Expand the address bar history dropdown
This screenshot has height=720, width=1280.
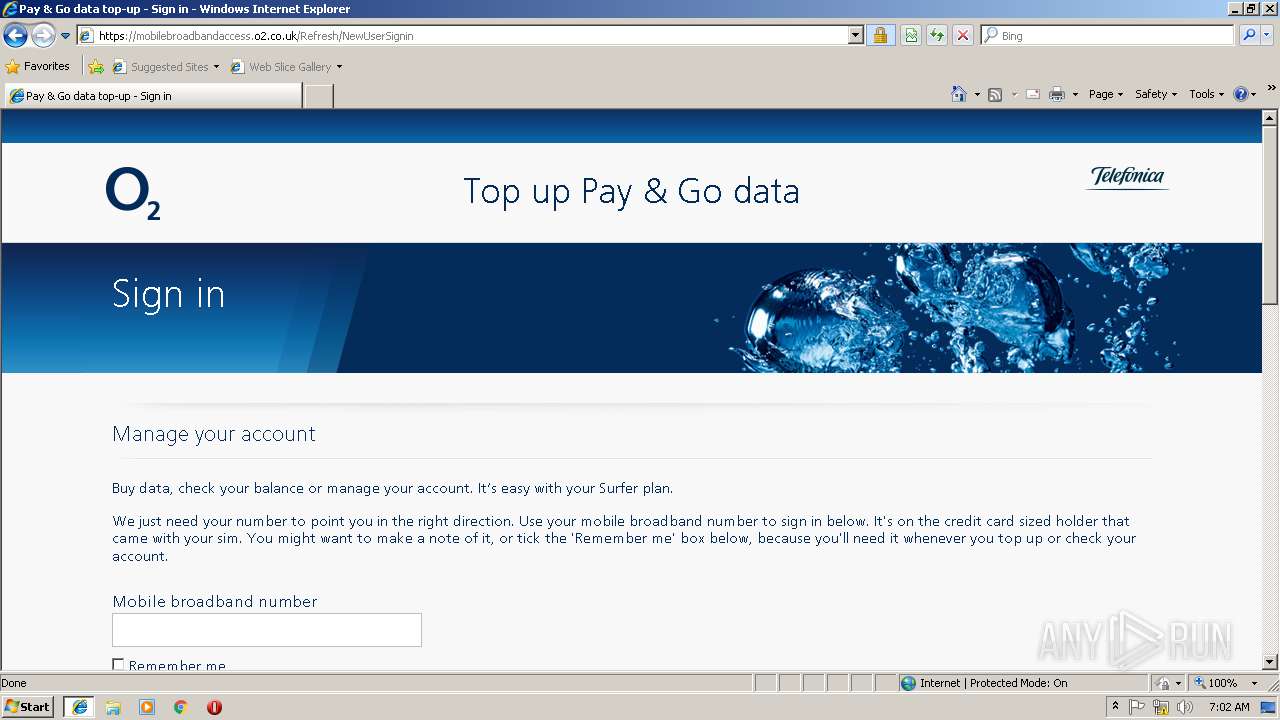855,36
